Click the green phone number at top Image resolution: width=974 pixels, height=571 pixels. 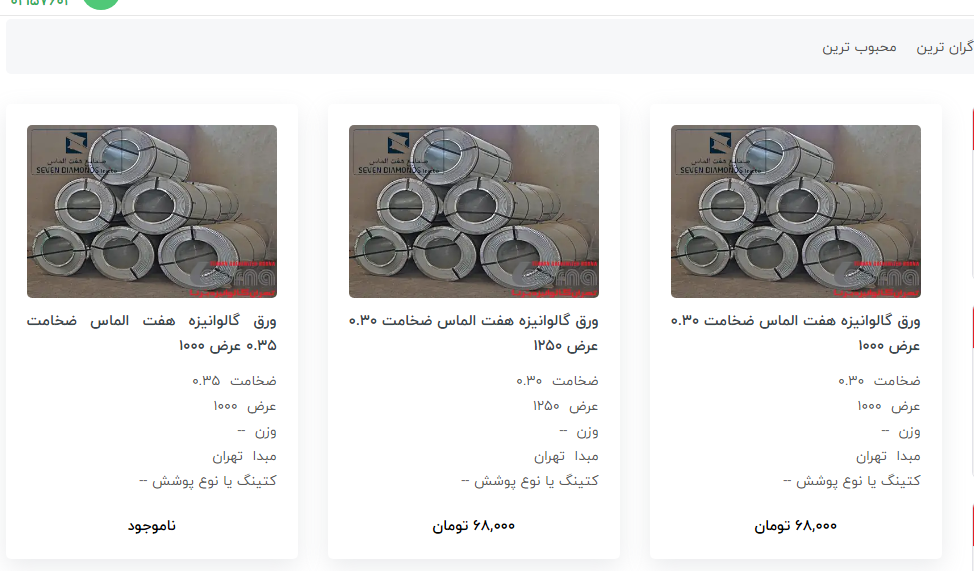[39, 3]
